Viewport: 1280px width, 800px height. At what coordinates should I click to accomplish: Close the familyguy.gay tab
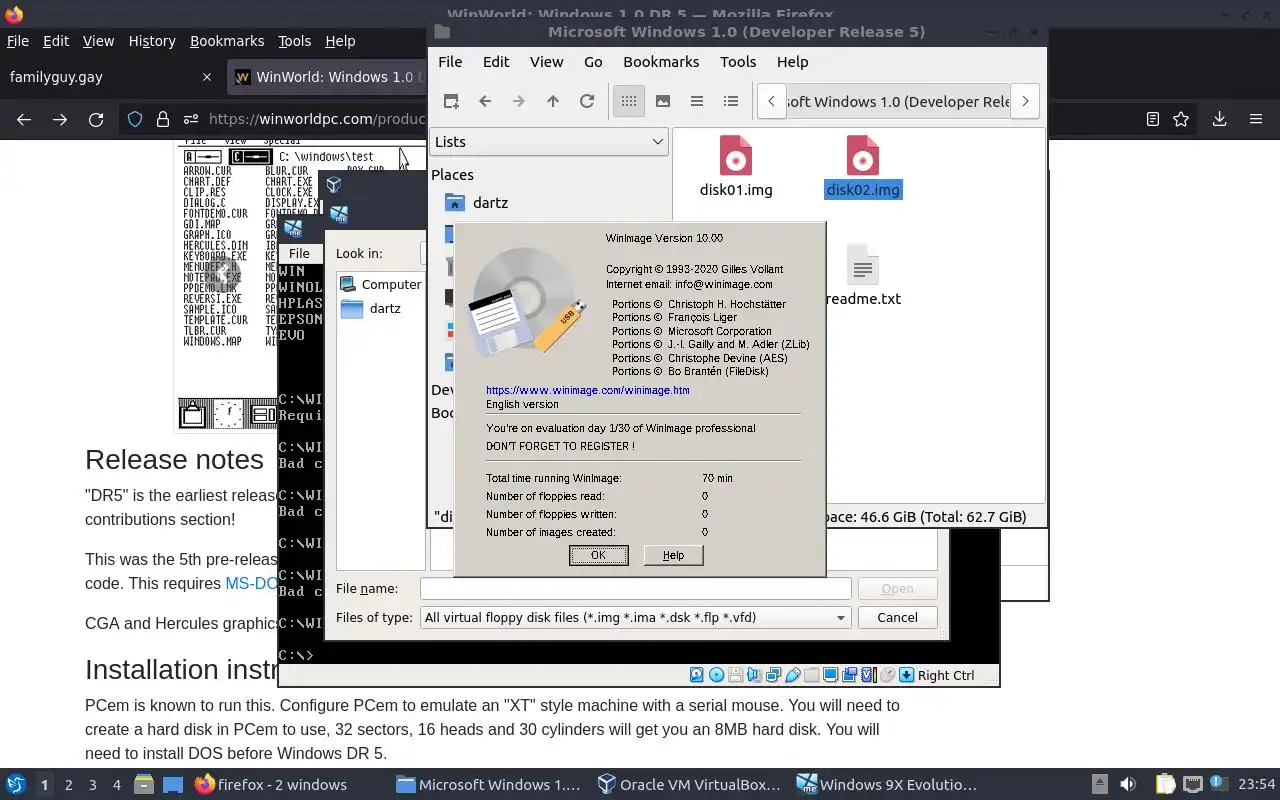coord(207,77)
